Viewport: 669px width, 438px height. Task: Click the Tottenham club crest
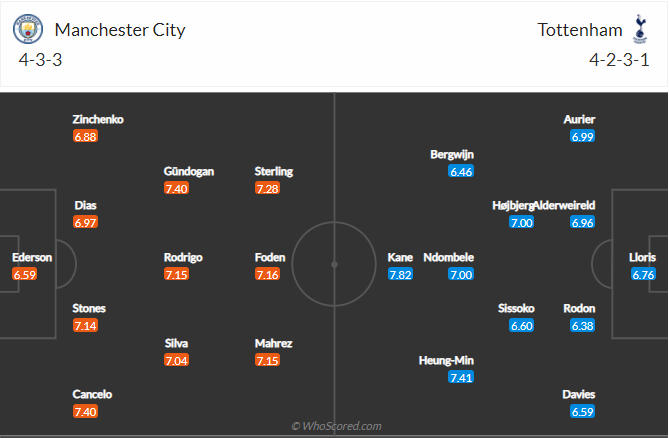click(640, 29)
